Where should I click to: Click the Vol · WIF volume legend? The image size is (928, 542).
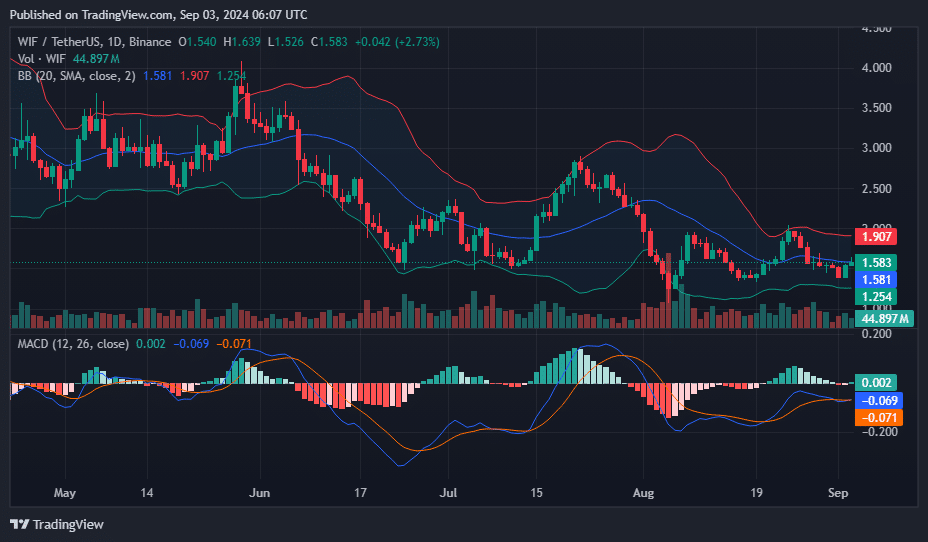pyautogui.click(x=41, y=59)
